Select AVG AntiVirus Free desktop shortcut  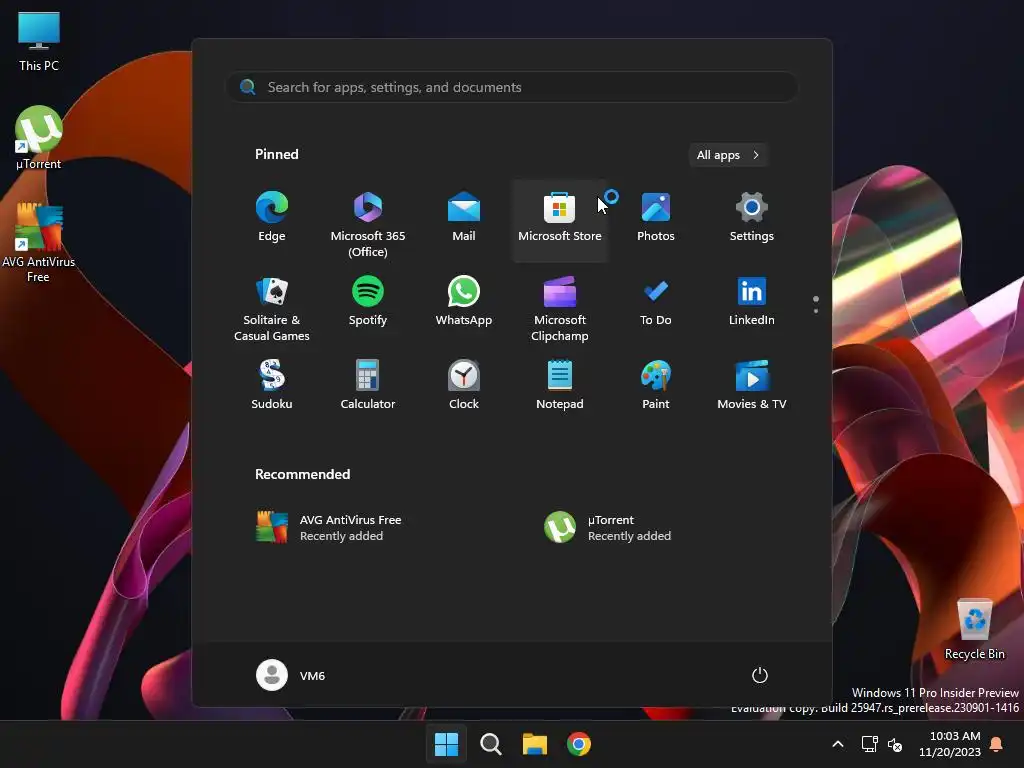pos(39,243)
